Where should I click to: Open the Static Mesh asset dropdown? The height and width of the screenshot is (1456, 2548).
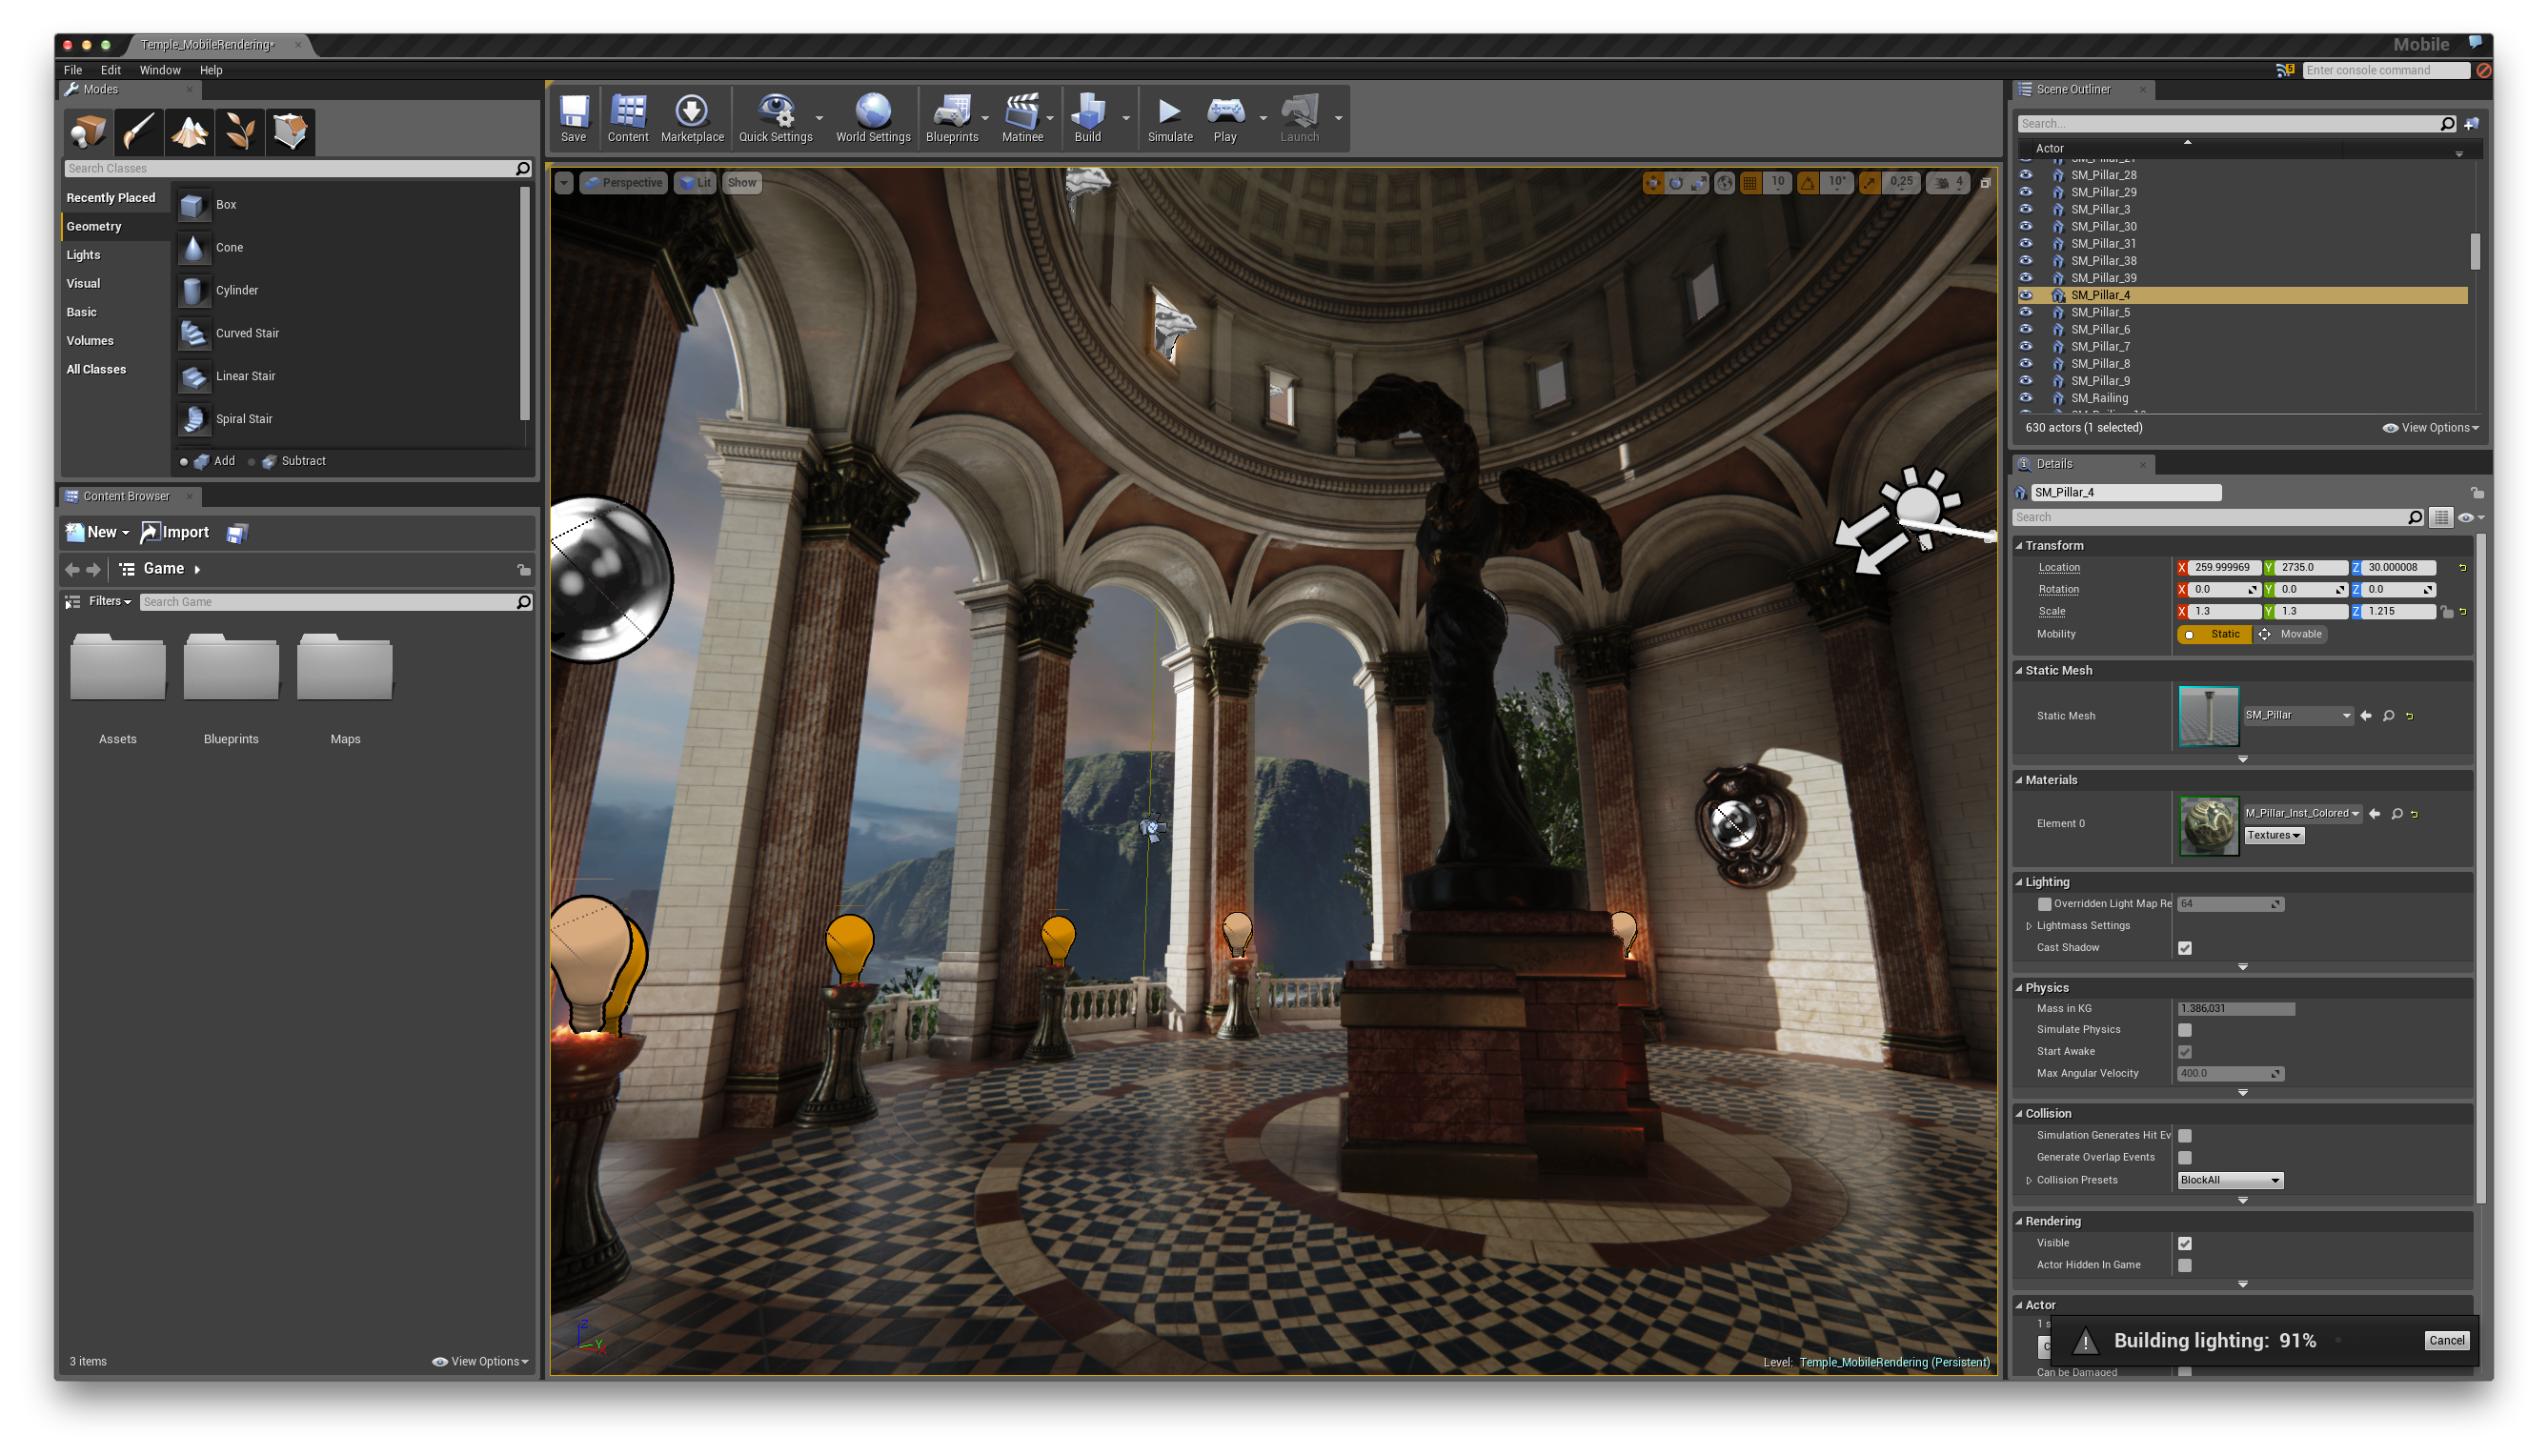[x=2345, y=714]
